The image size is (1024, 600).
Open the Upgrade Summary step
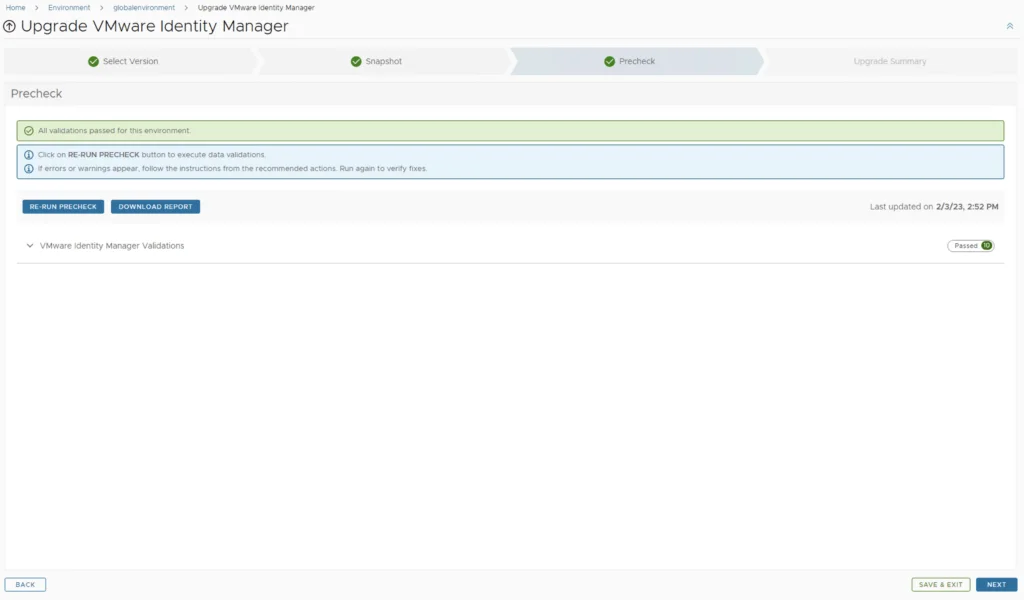coord(889,61)
